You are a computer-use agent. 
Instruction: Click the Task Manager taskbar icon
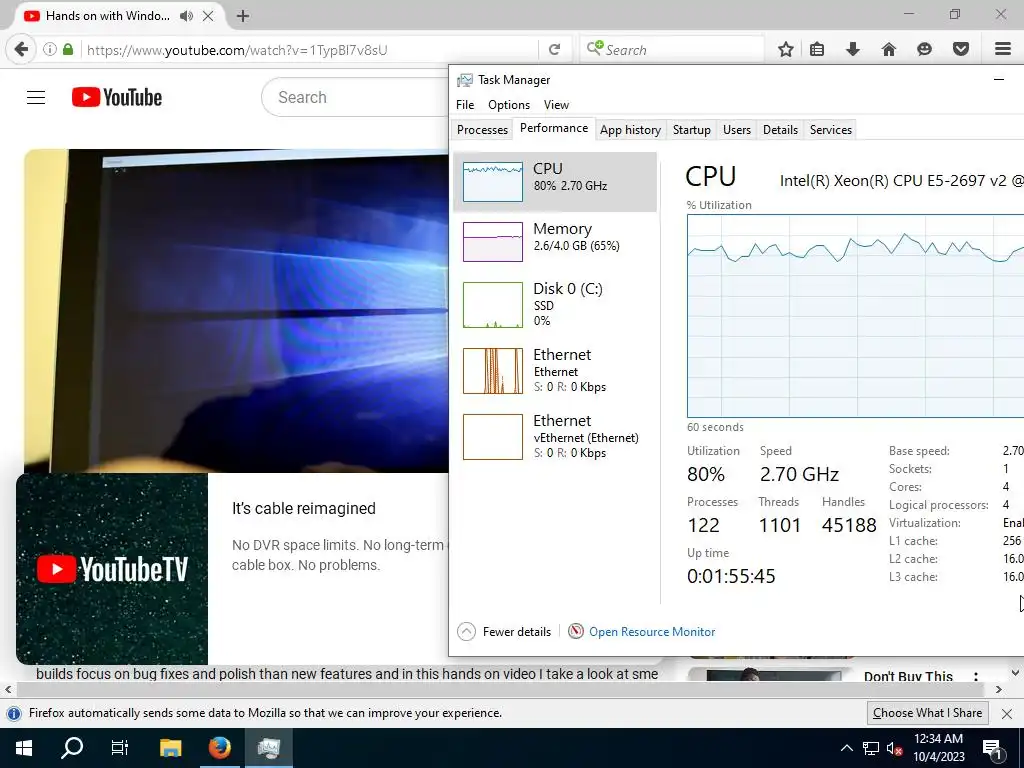tap(268, 748)
